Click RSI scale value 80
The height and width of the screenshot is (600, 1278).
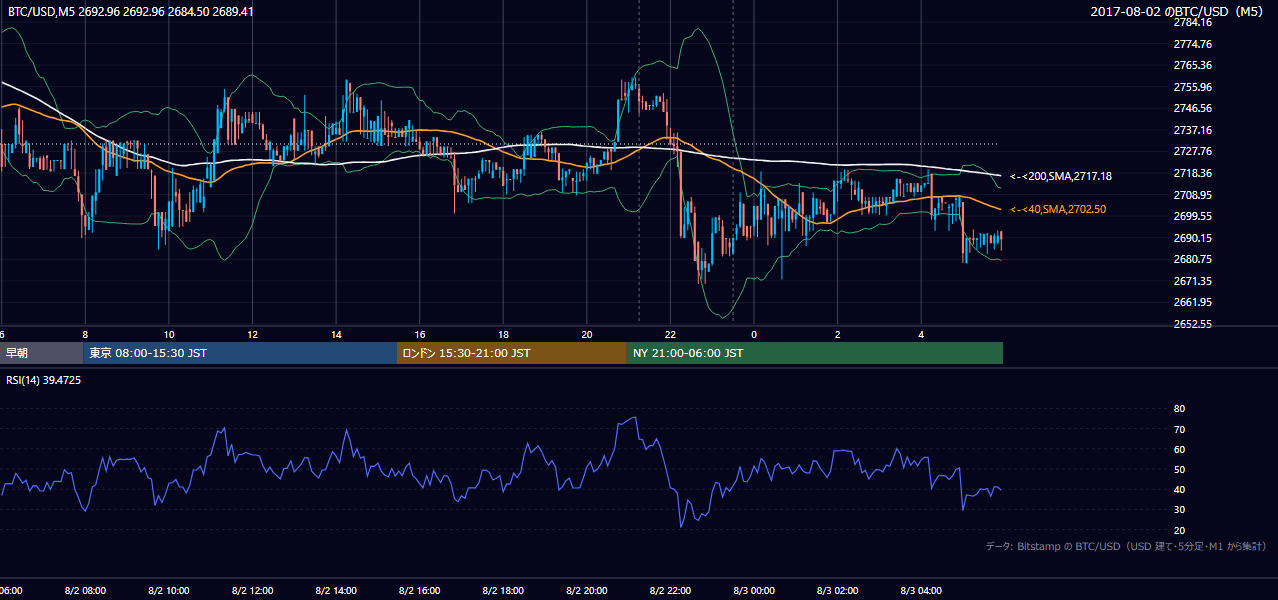click(x=1179, y=409)
